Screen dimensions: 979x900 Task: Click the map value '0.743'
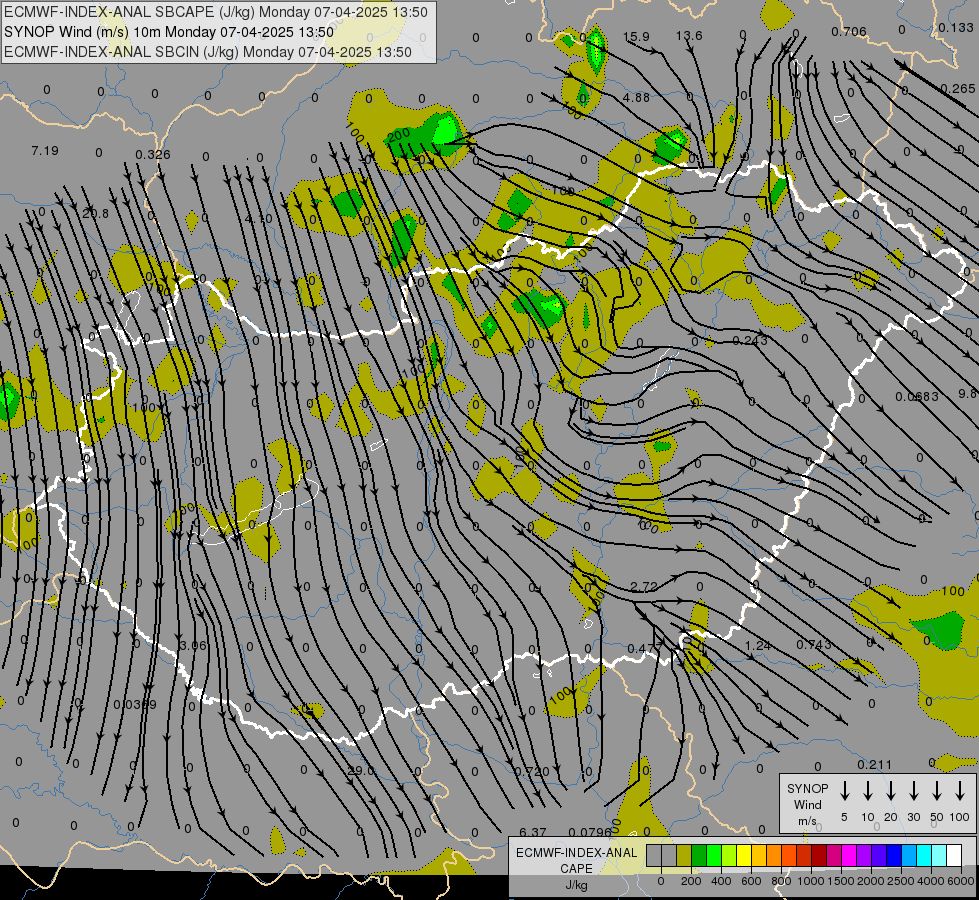coord(814,644)
